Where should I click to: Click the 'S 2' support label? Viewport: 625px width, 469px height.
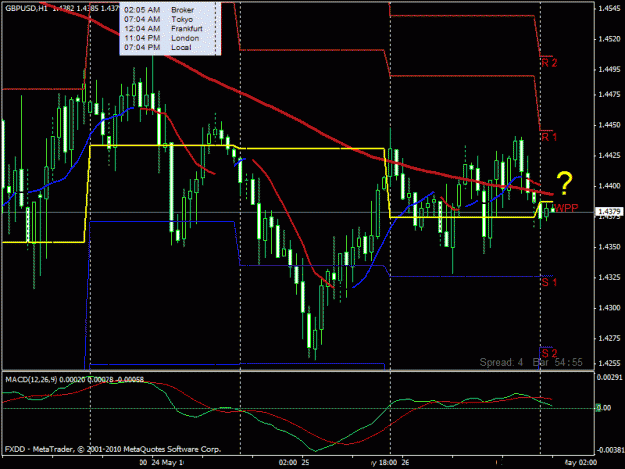[549, 353]
